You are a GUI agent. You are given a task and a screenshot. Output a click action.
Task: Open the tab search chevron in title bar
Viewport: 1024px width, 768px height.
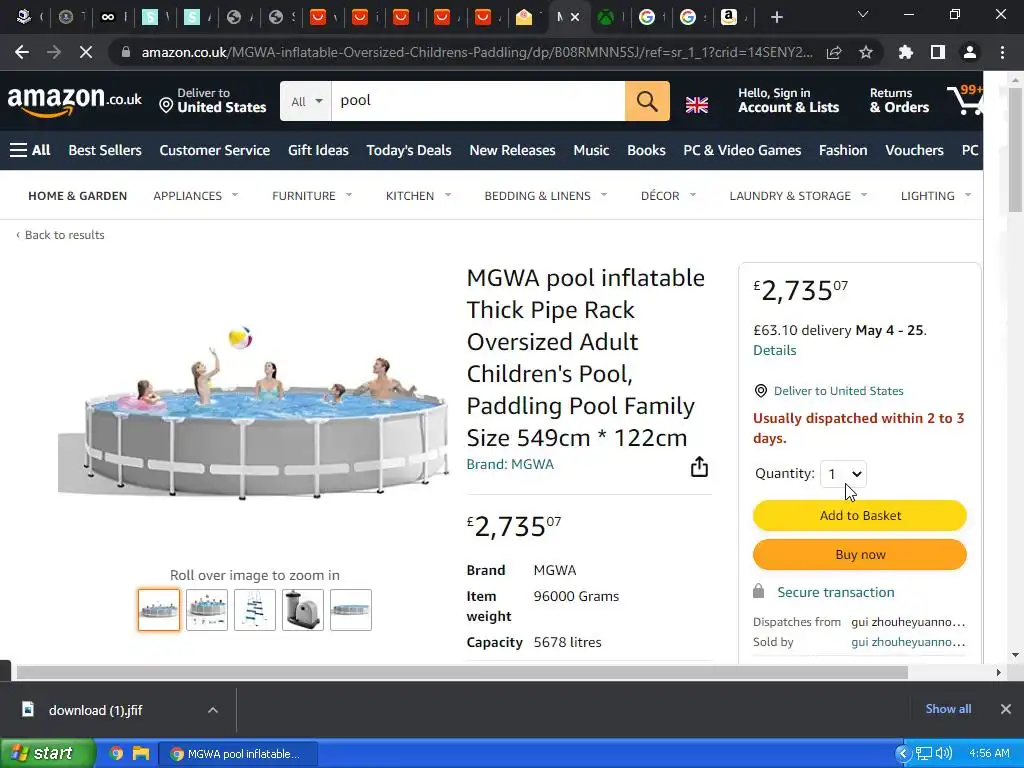point(863,14)
